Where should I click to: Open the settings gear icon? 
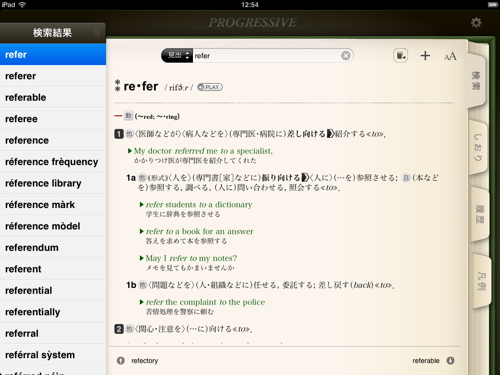[x=476, y=23]
